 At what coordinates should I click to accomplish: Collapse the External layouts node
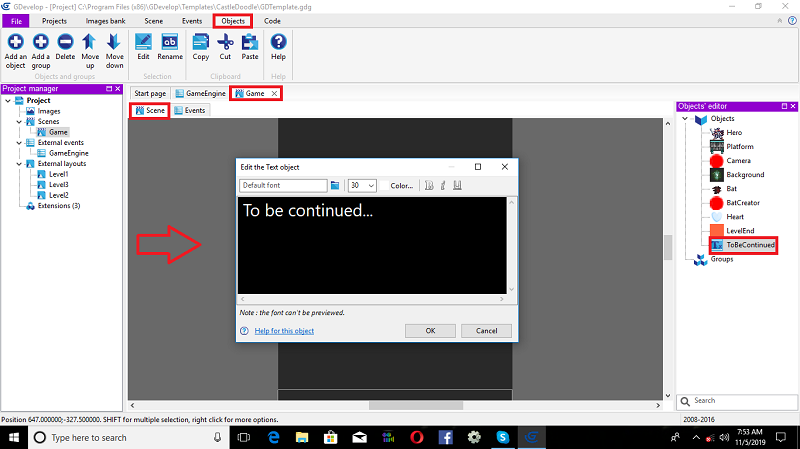pyautogui.click(x=19, y=164)
